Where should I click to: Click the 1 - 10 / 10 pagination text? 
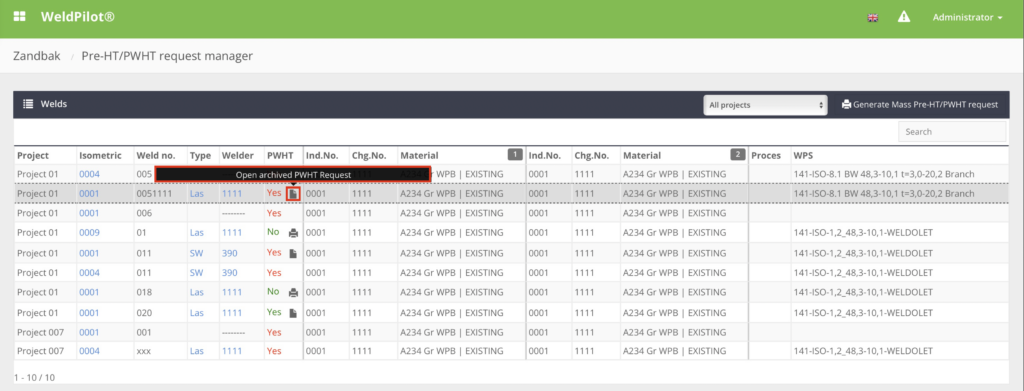36,377
